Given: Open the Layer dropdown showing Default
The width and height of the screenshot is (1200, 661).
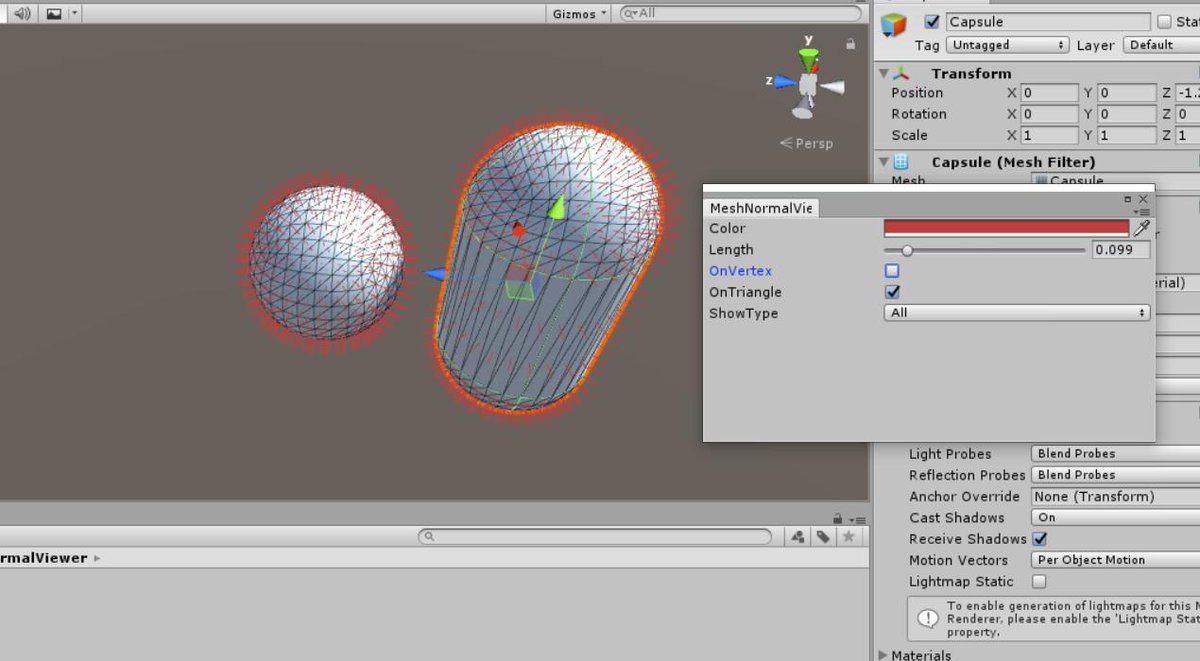Looking at the screenshot, I should click(x=1161, y=45).
